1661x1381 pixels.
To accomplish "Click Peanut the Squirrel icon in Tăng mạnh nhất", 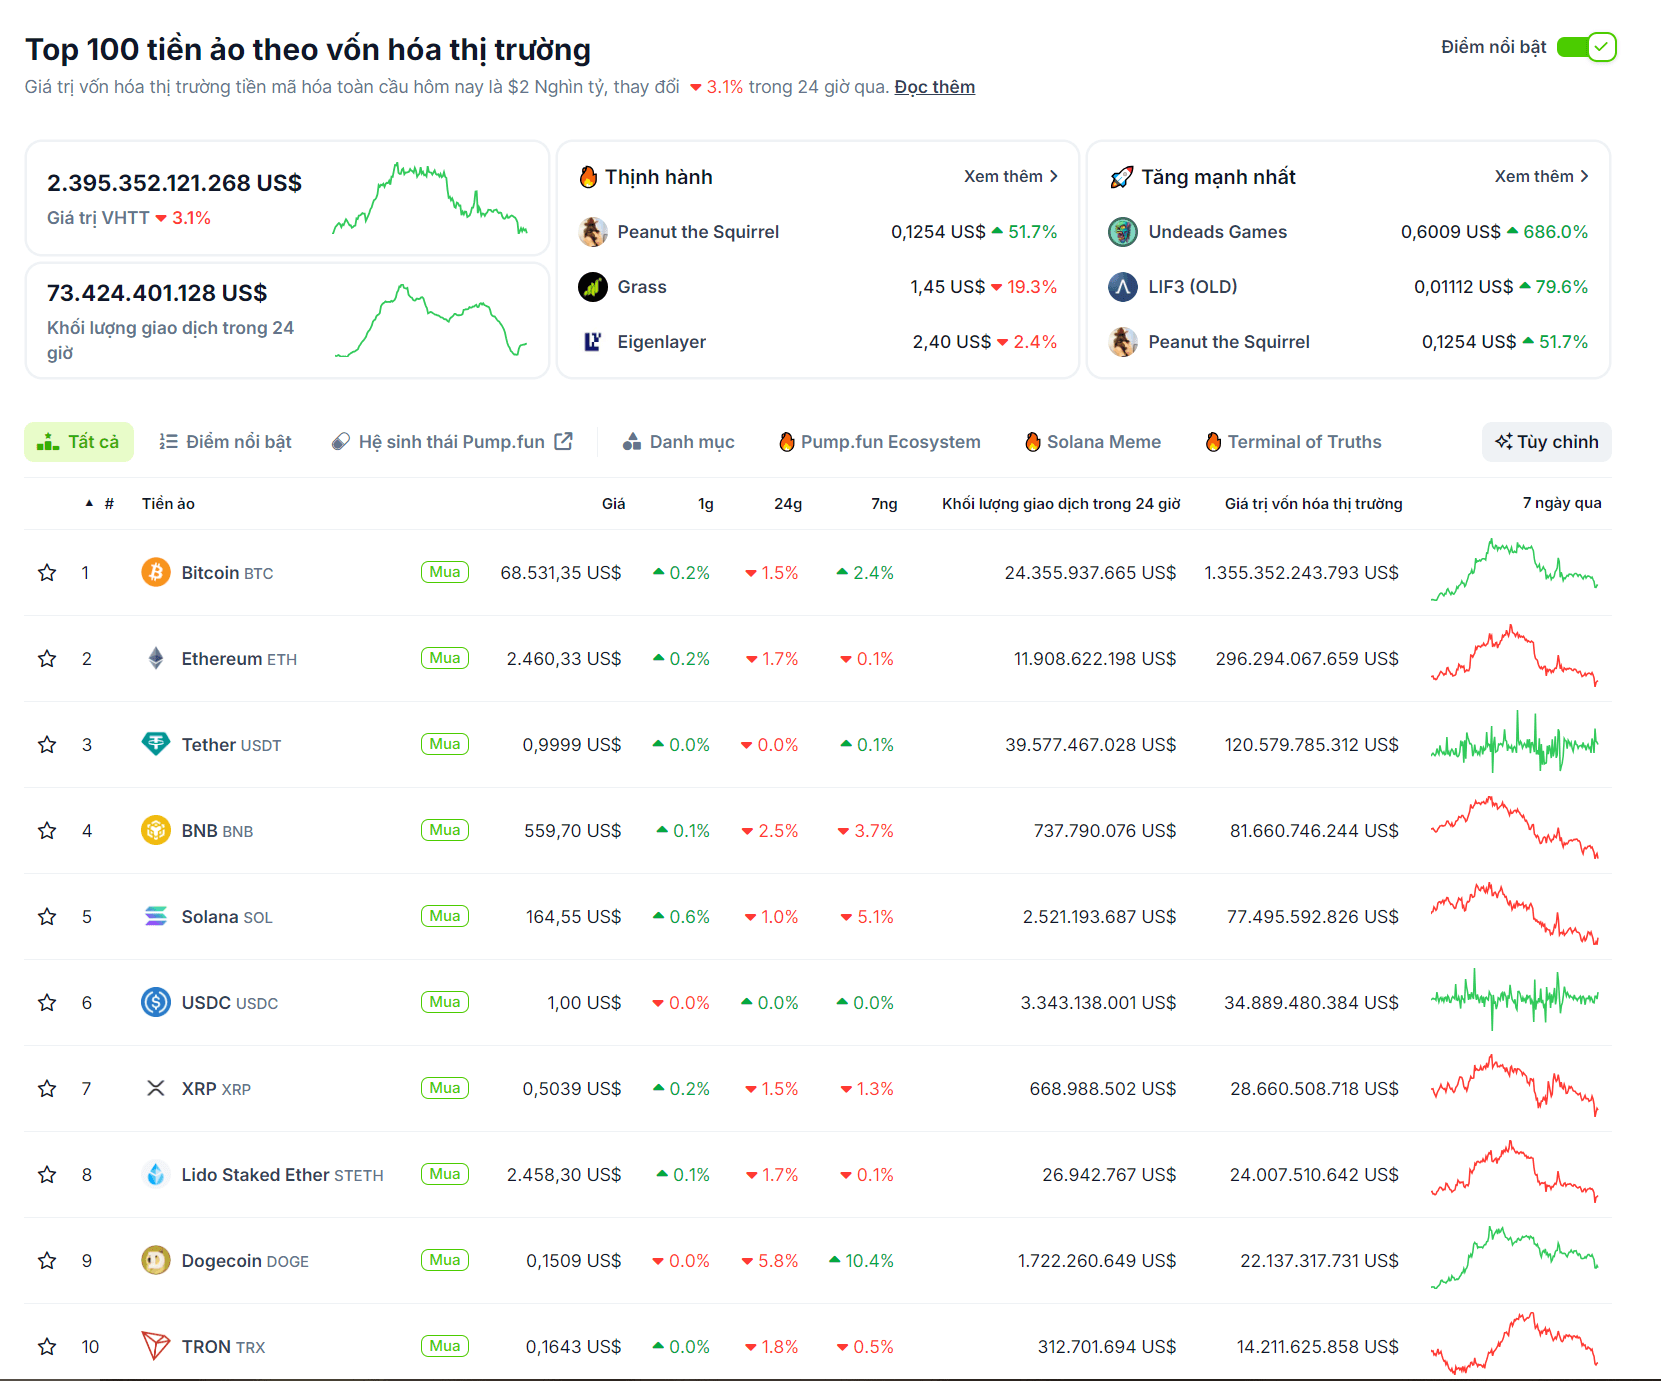I will [x=1123, y=342].
